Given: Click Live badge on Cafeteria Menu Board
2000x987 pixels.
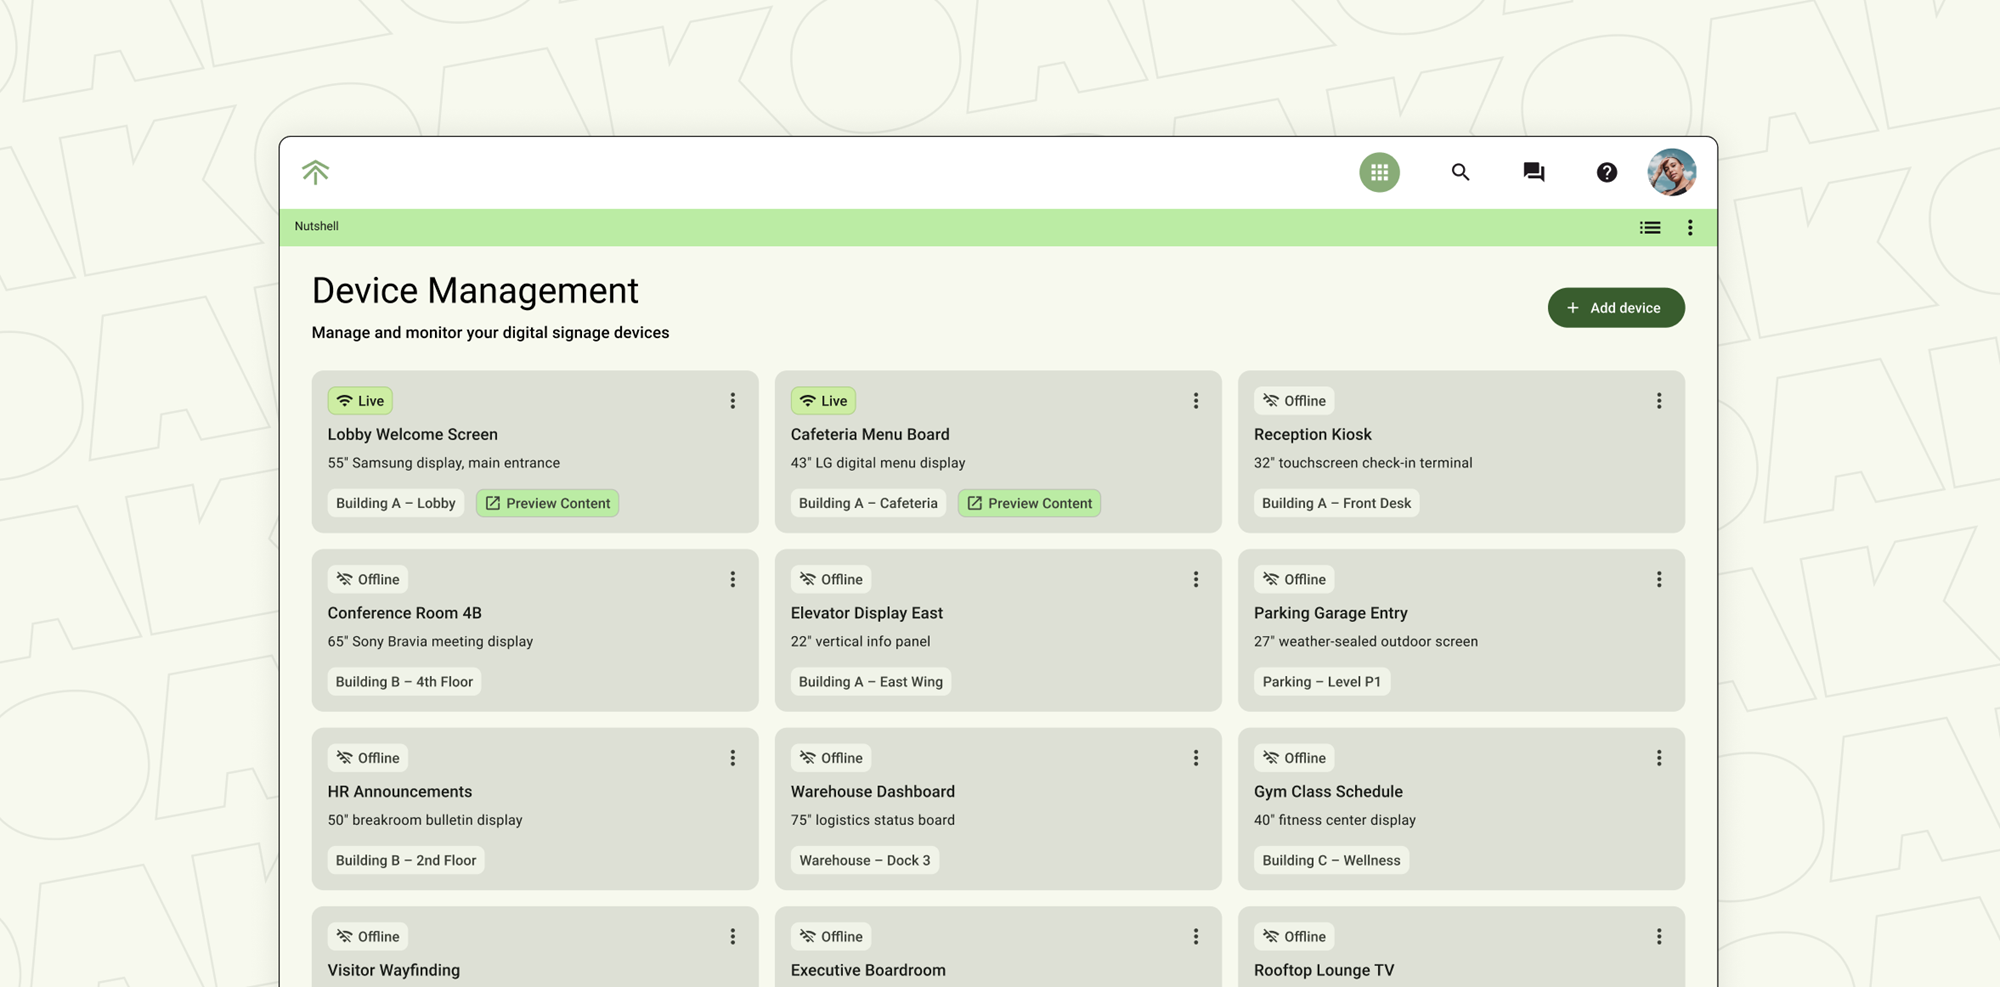Looking at the screenshot, I should click(823, 401).
